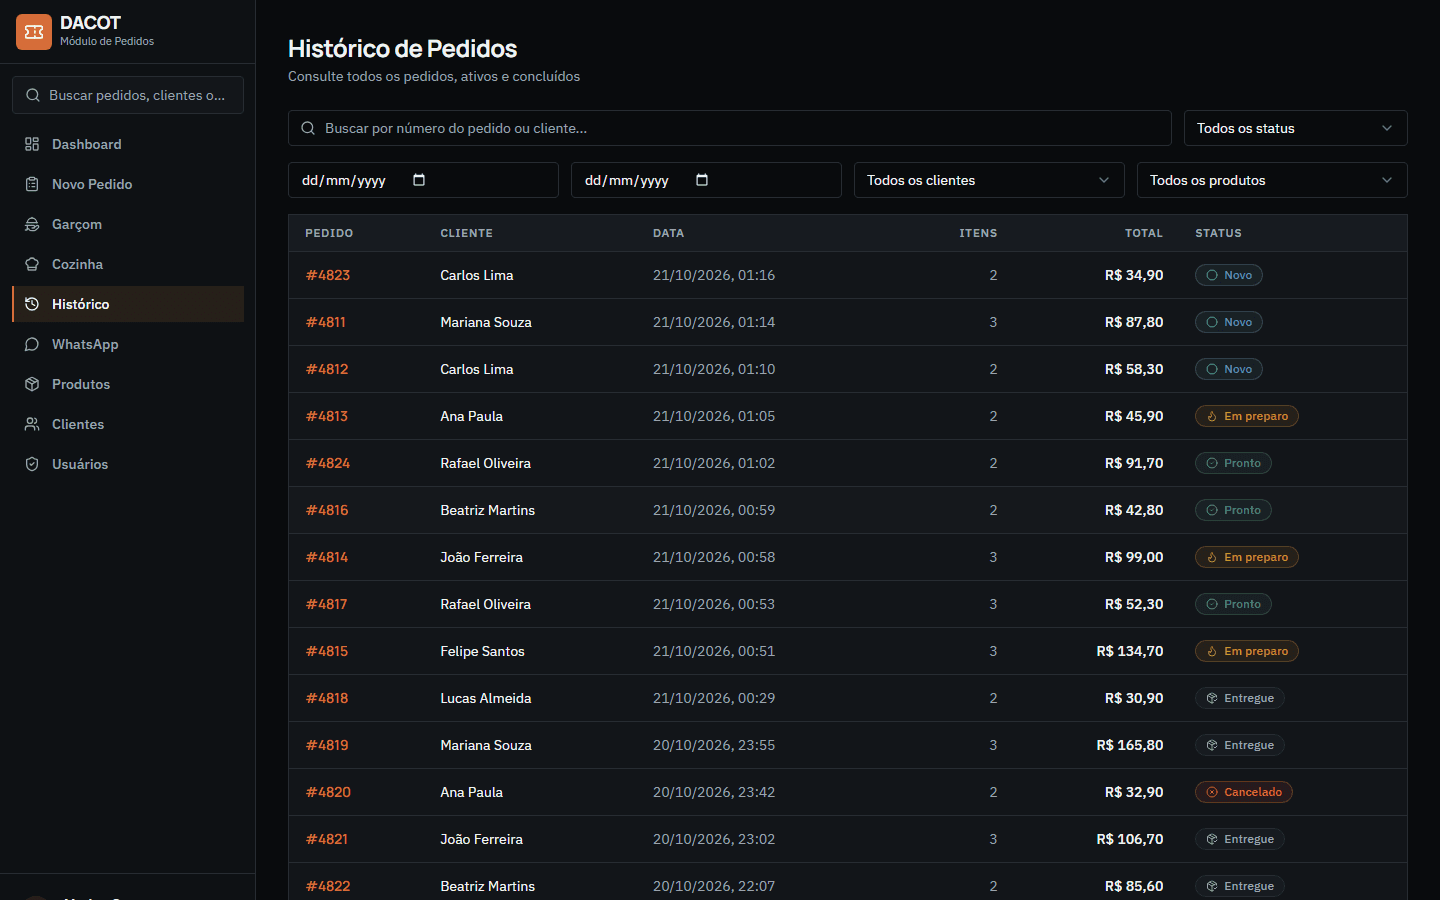Screen dimensions: 1440x900
Task: Click the Usuários shield icon
Action: click(x=32, y=464)
